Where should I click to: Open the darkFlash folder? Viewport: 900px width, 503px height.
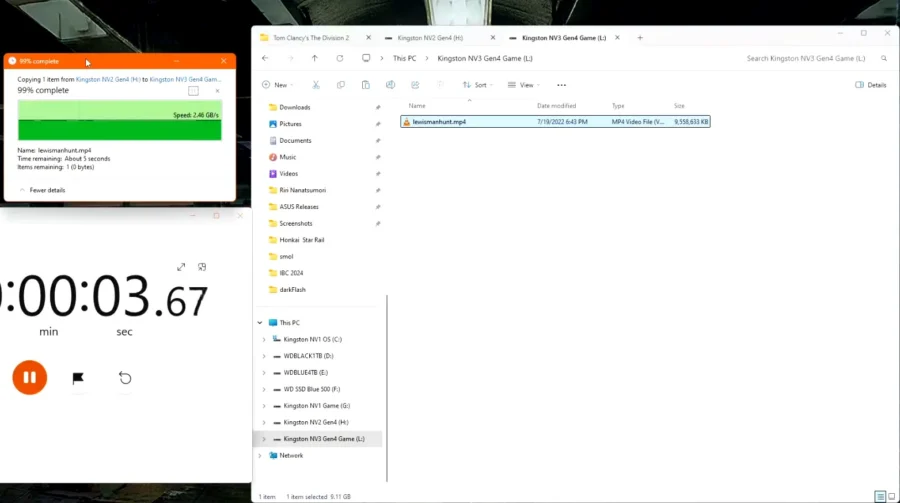292,290
